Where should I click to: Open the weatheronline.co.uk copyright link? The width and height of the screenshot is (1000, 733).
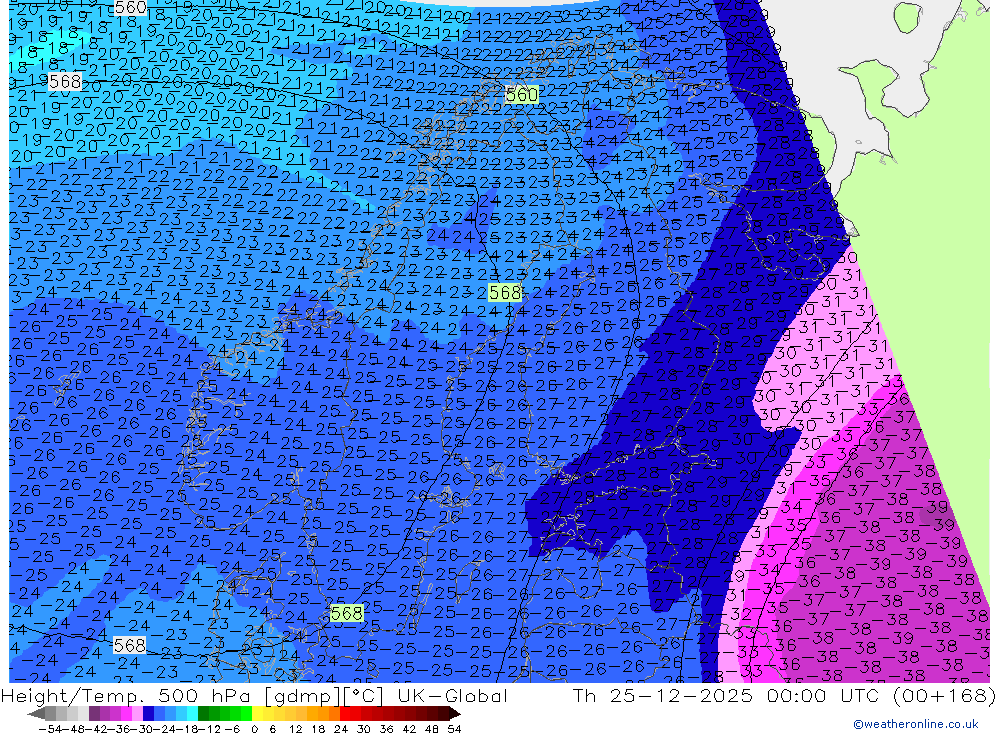[915, 724]
